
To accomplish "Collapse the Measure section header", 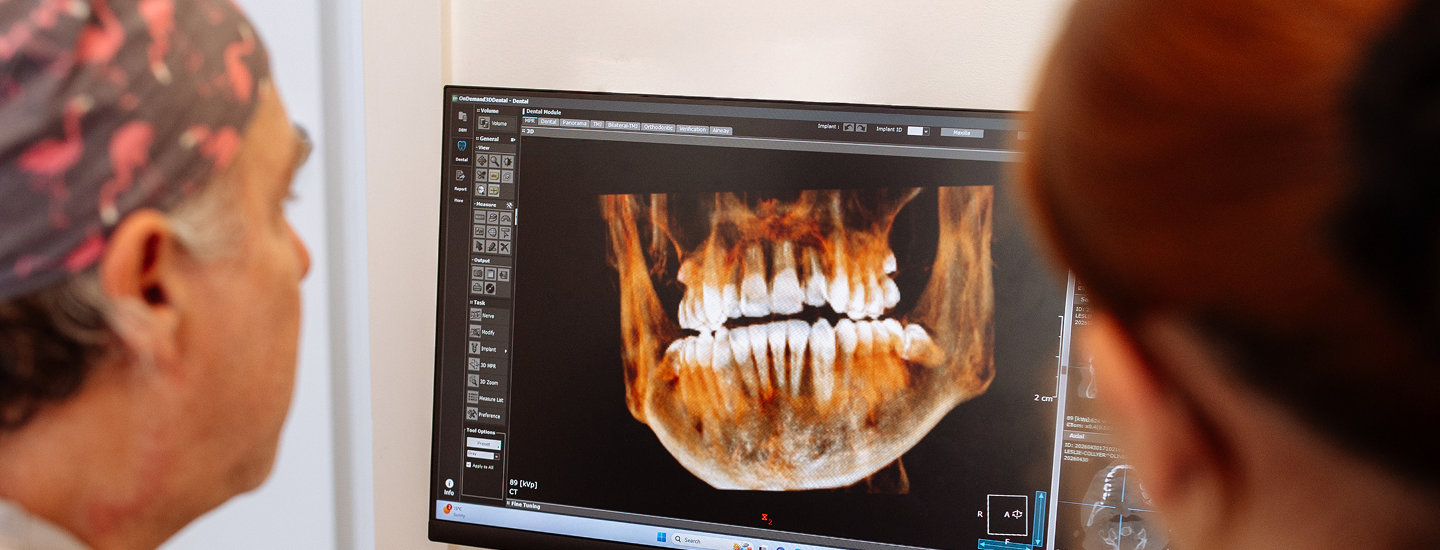I will coord(486,204).
